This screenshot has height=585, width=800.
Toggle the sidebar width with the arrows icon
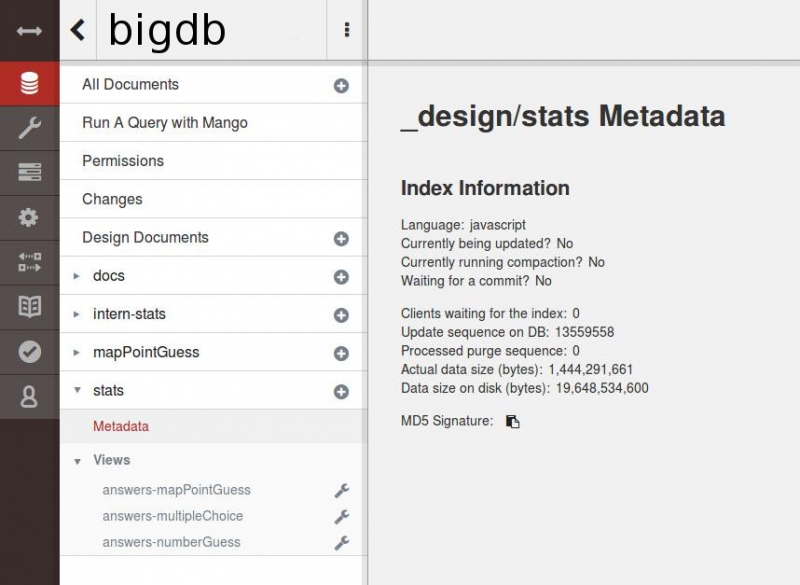click(29, 31)
